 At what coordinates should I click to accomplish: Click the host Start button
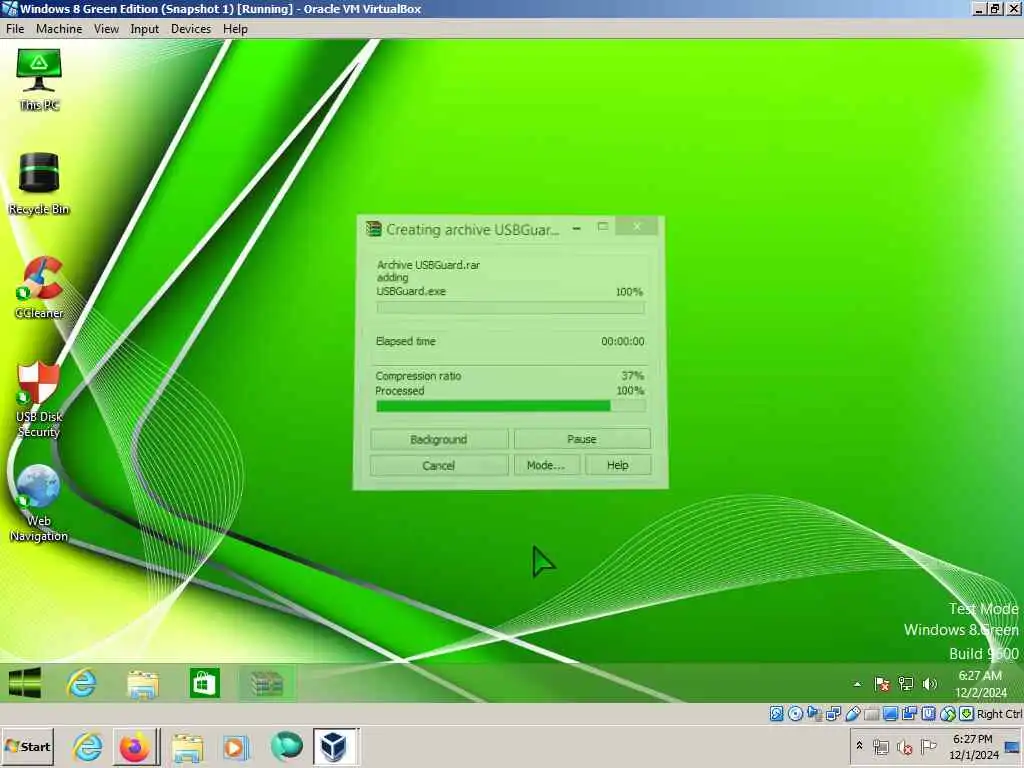click(x=27, y=746)
